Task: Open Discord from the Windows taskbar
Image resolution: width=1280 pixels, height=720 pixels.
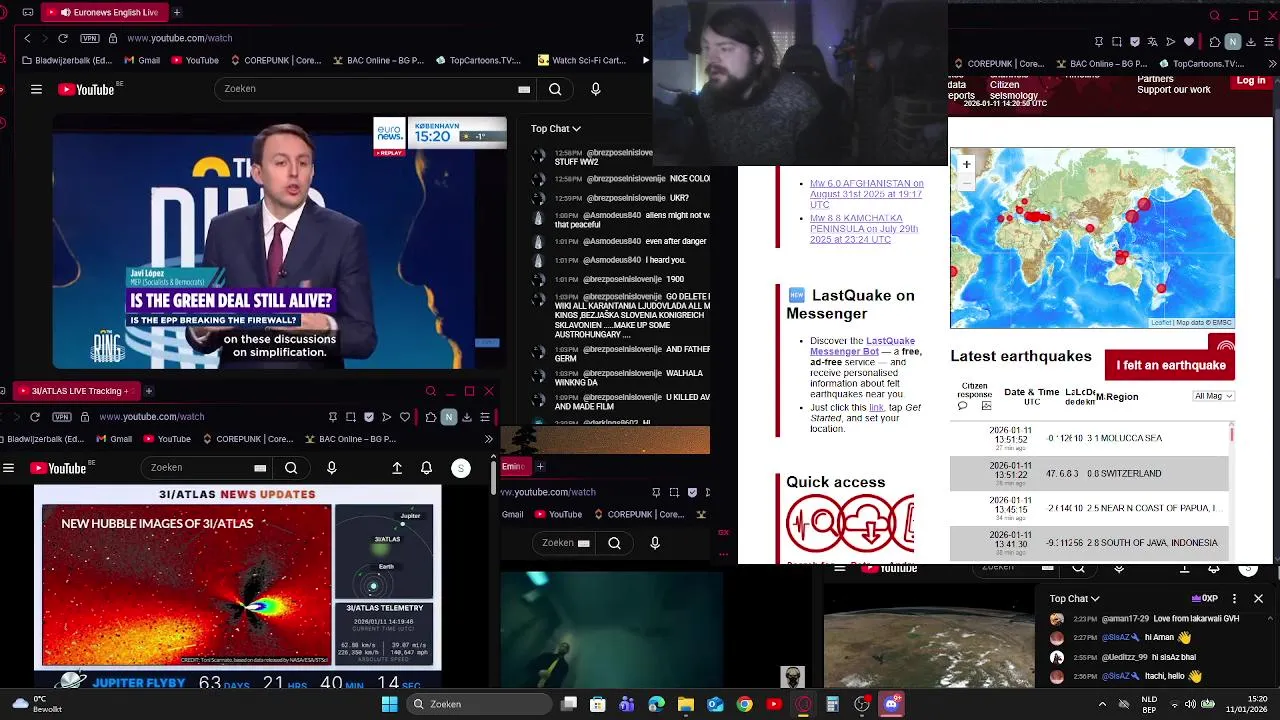Action: (892, 704)
